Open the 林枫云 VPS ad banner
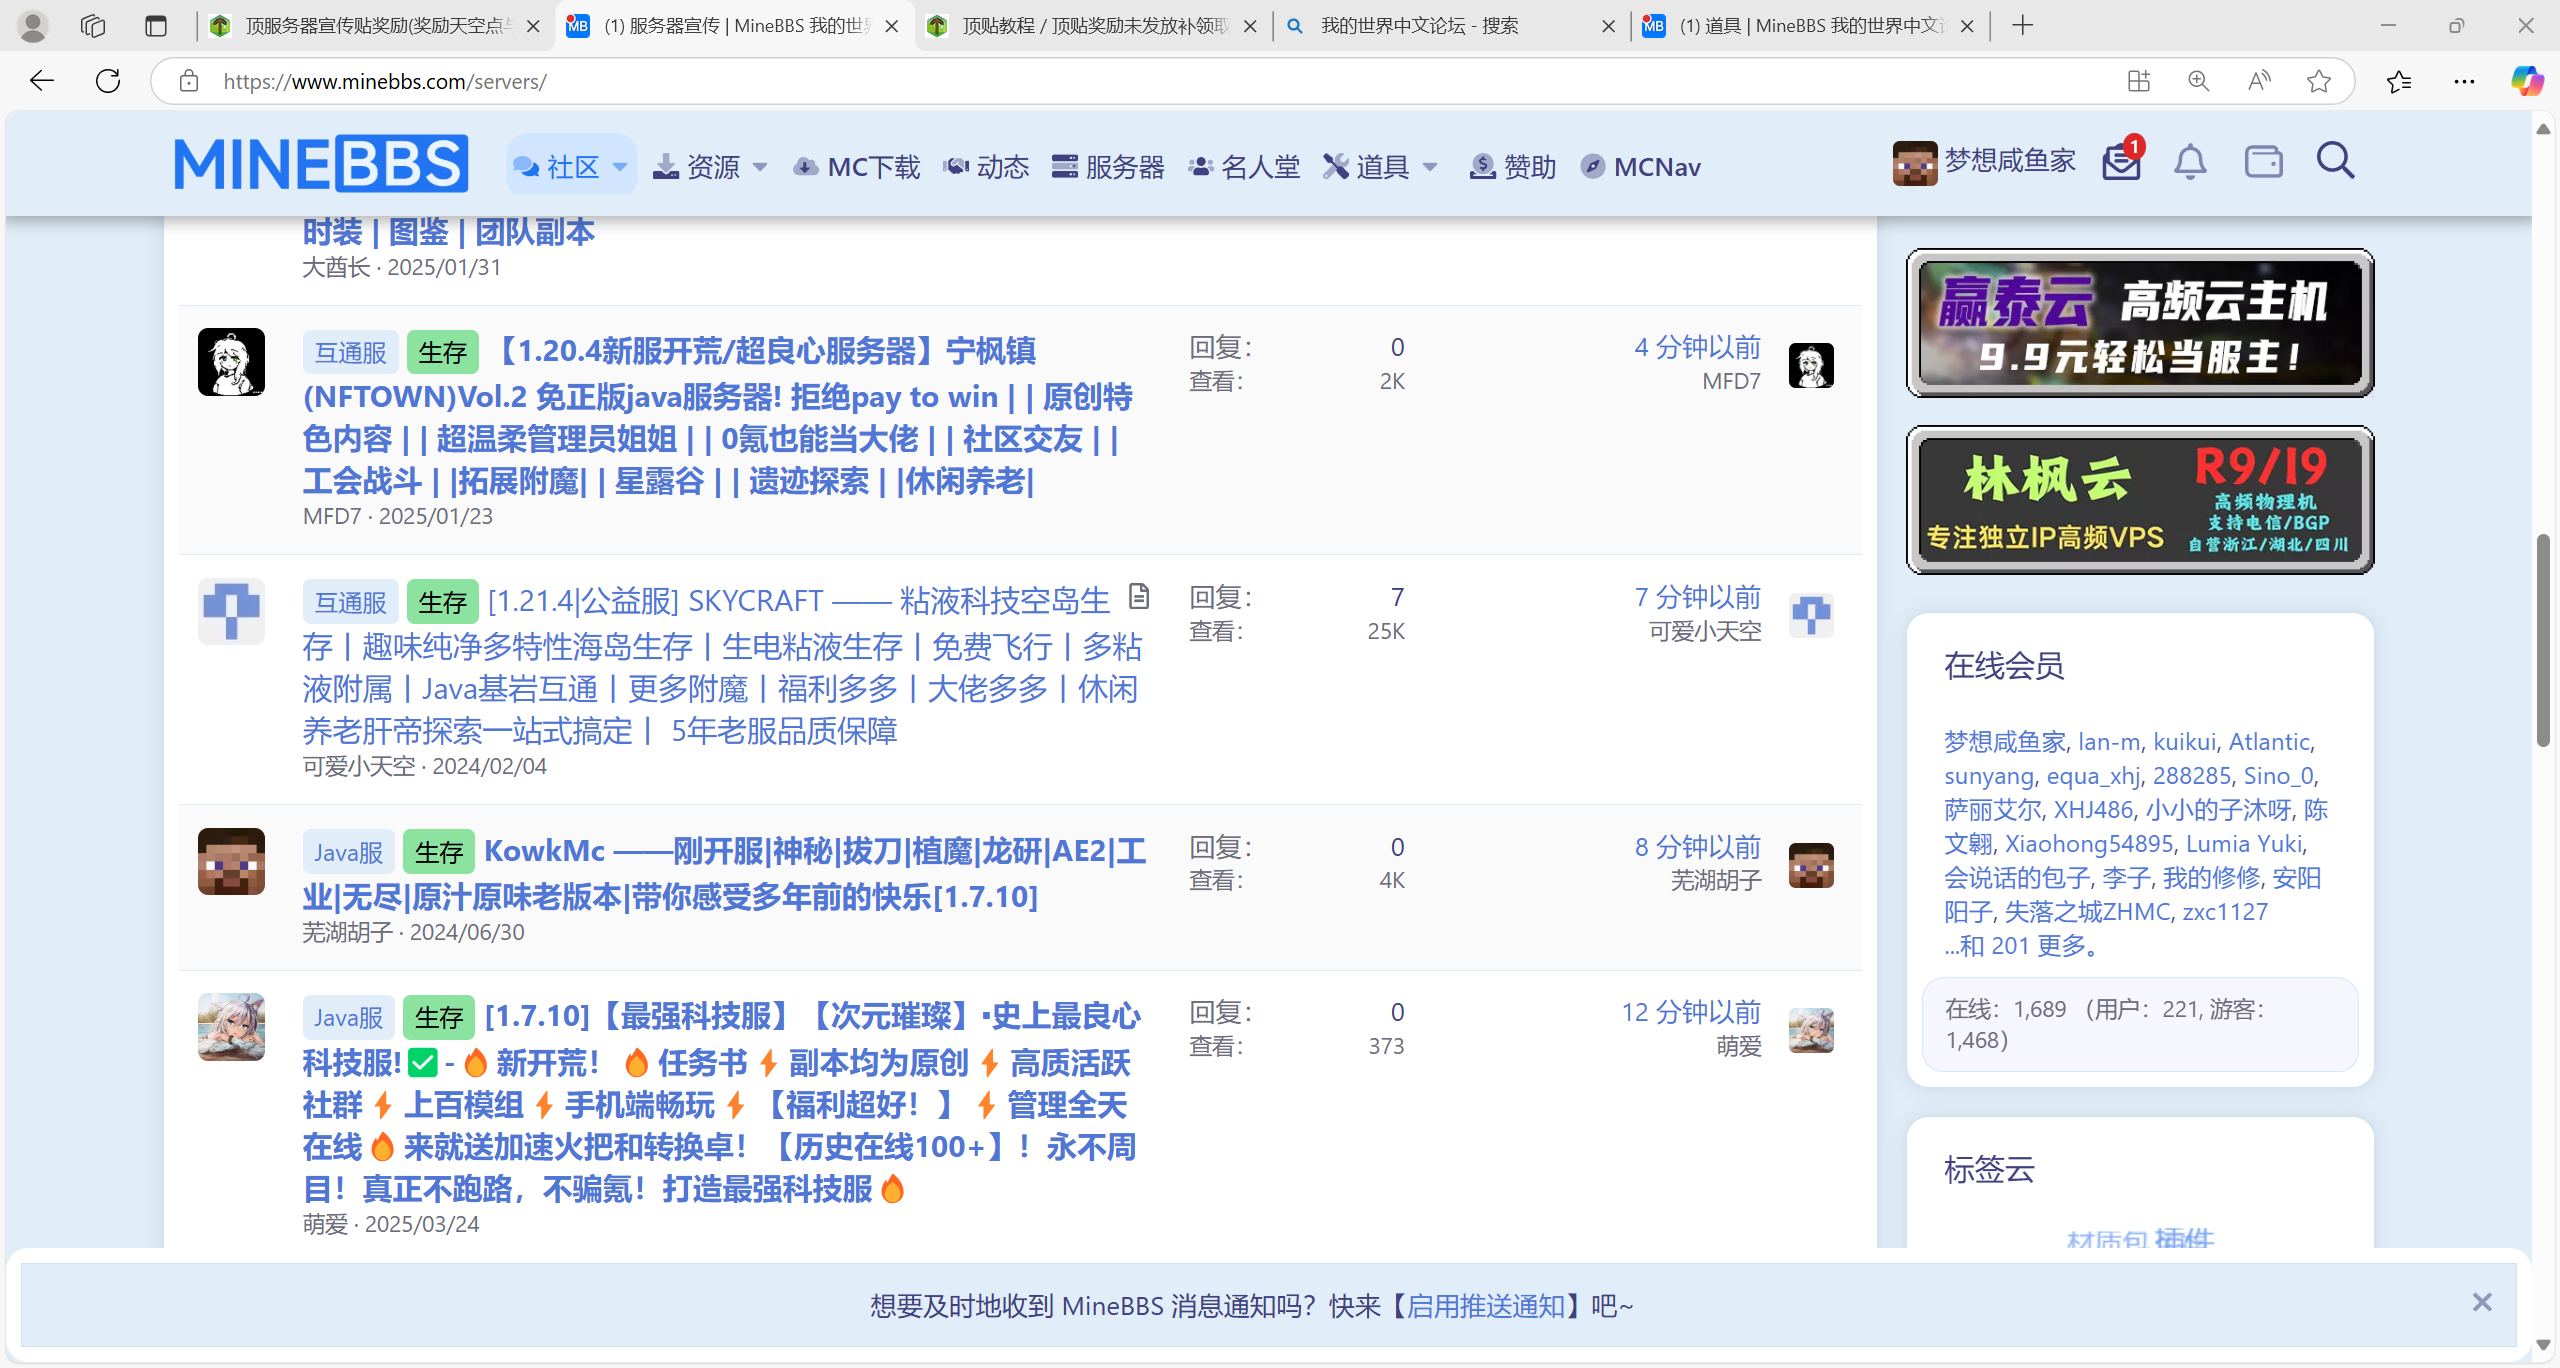 2140,500
